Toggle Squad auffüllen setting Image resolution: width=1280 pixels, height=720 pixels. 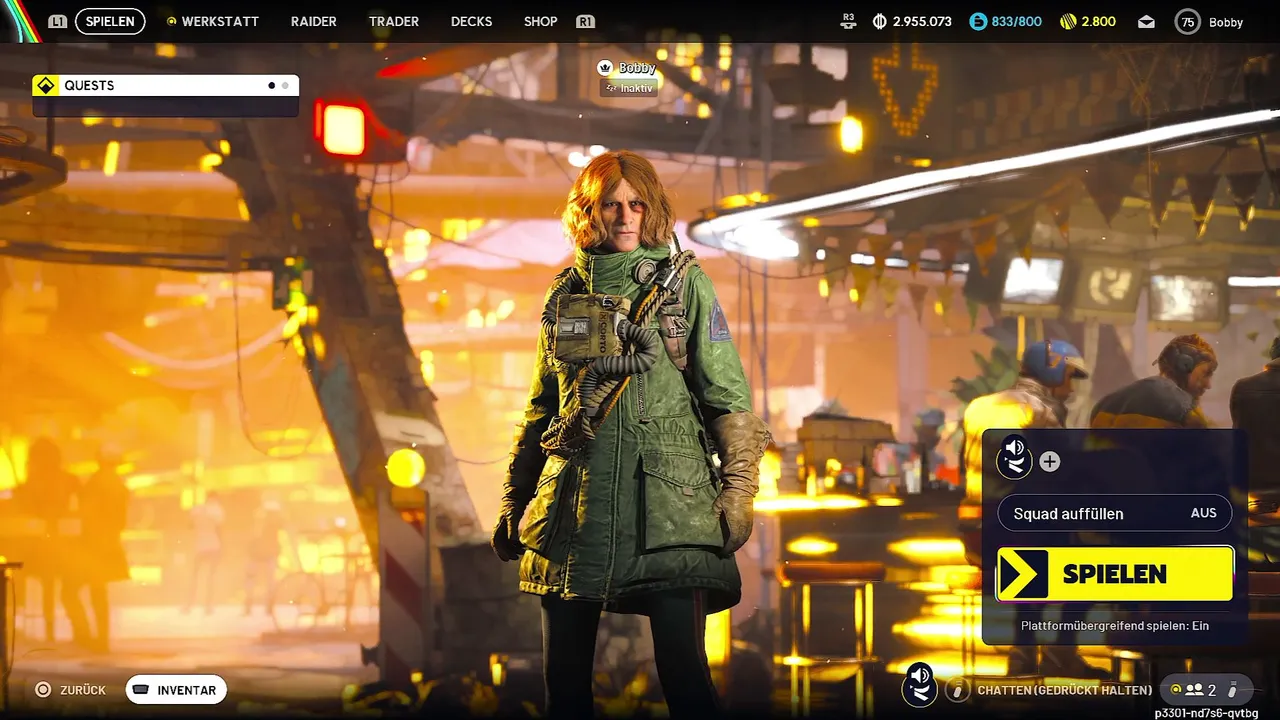[x=1115, y=513]
